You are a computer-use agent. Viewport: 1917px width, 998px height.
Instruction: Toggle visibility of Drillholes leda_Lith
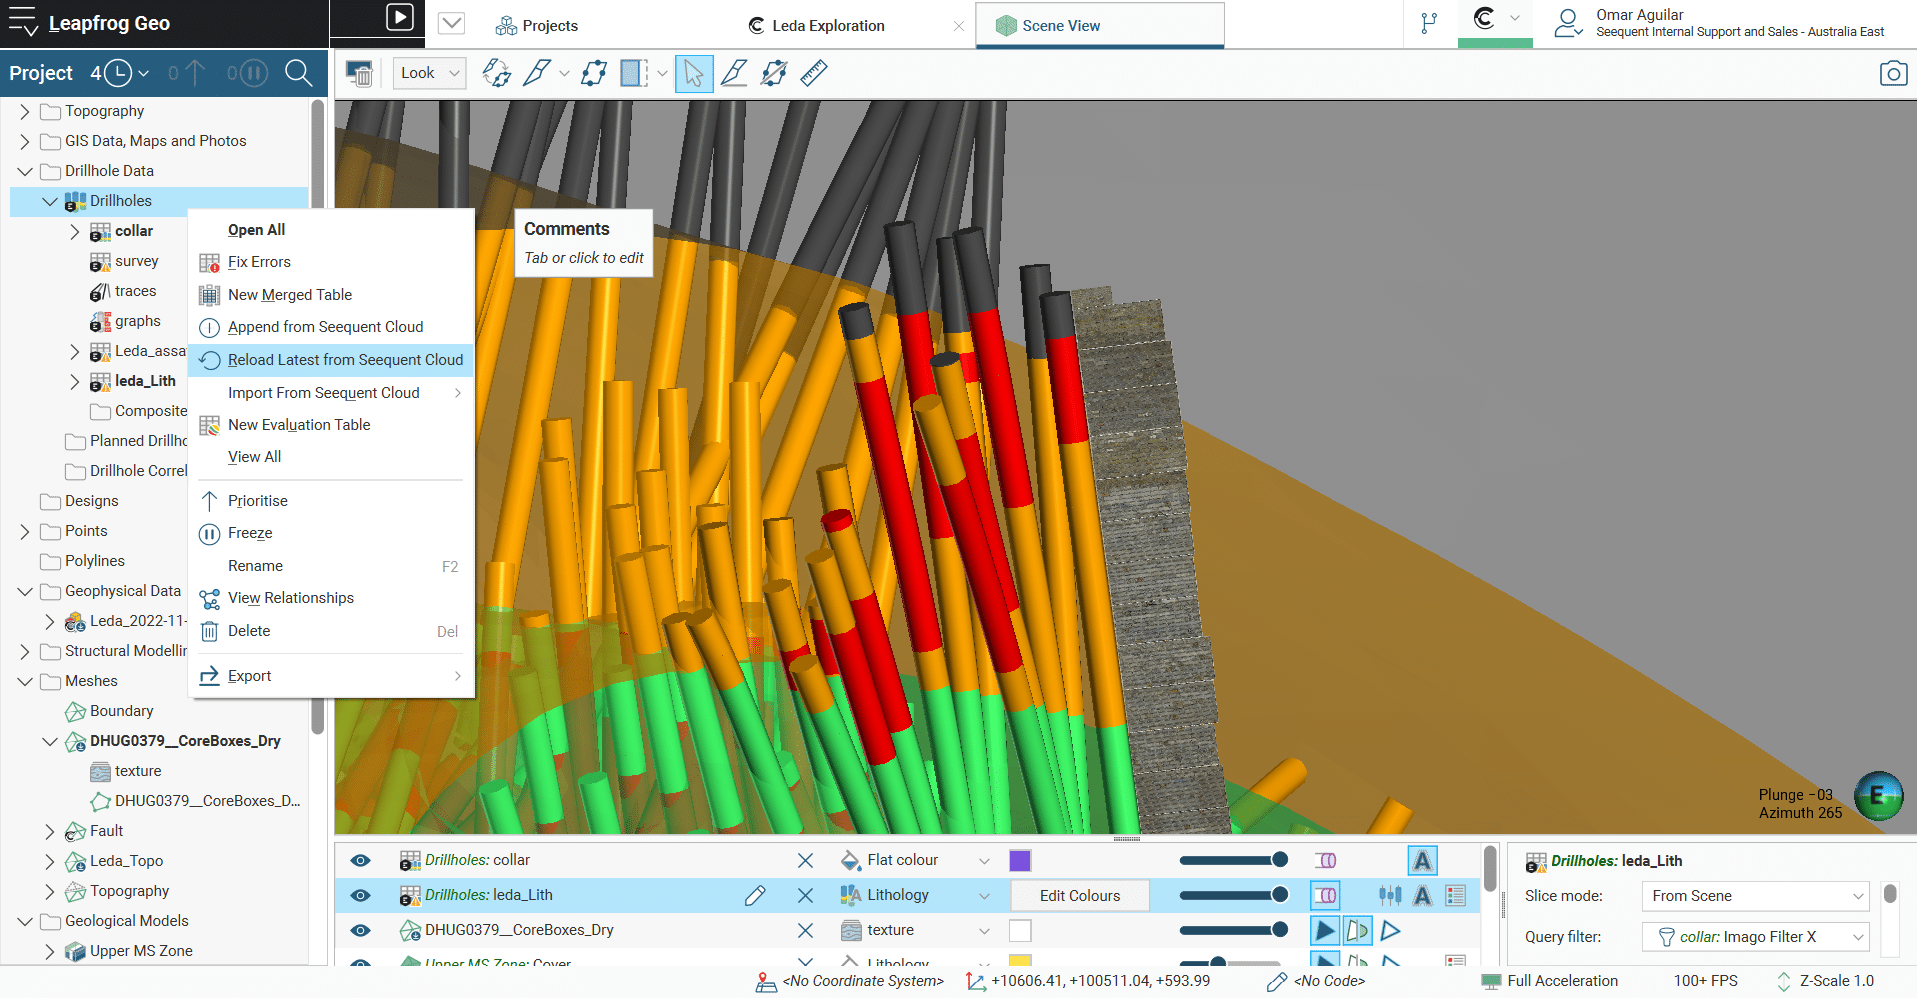tap(361, 896)
